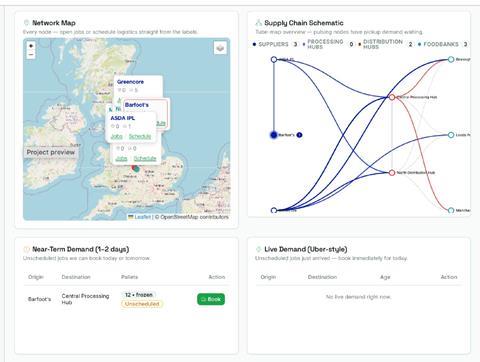Zoom out on the network map
The image size is (480, 362).
tap(31, 54)
